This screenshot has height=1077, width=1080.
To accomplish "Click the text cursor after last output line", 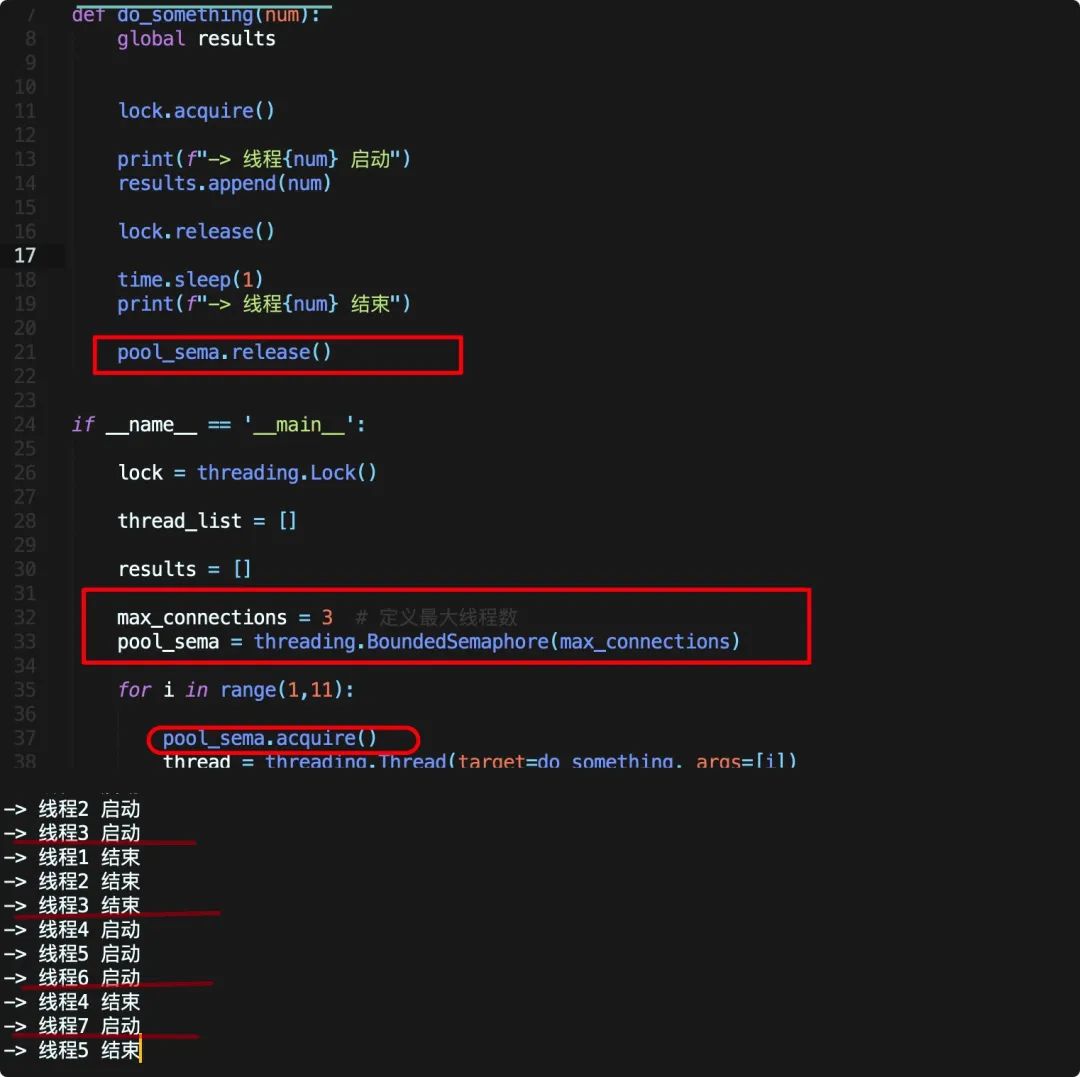I will coord(140,1049).
